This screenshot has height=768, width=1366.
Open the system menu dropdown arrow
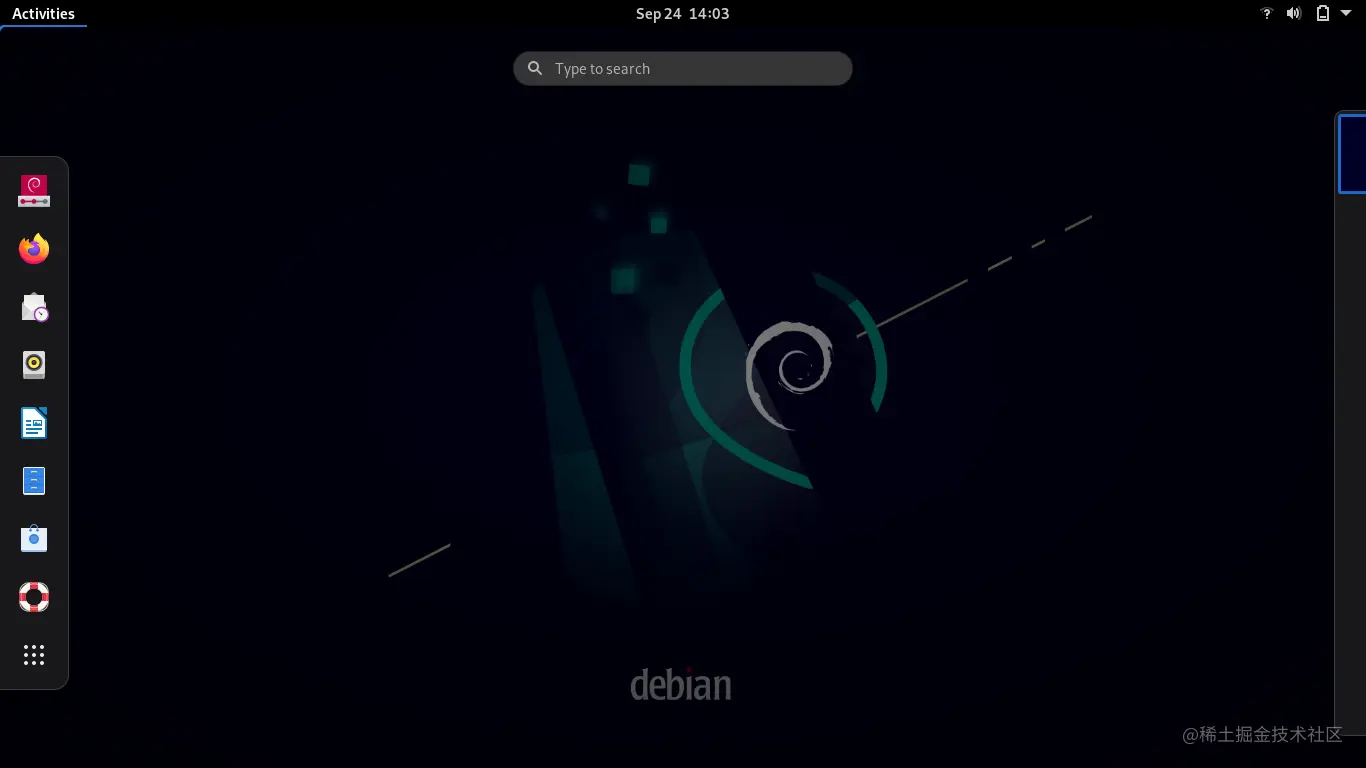1345,13
